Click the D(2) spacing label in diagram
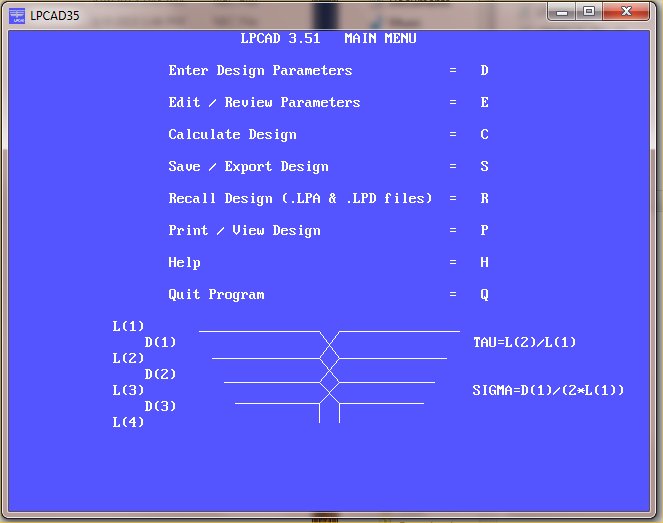 pyautogui.click(x=160, y=375)
